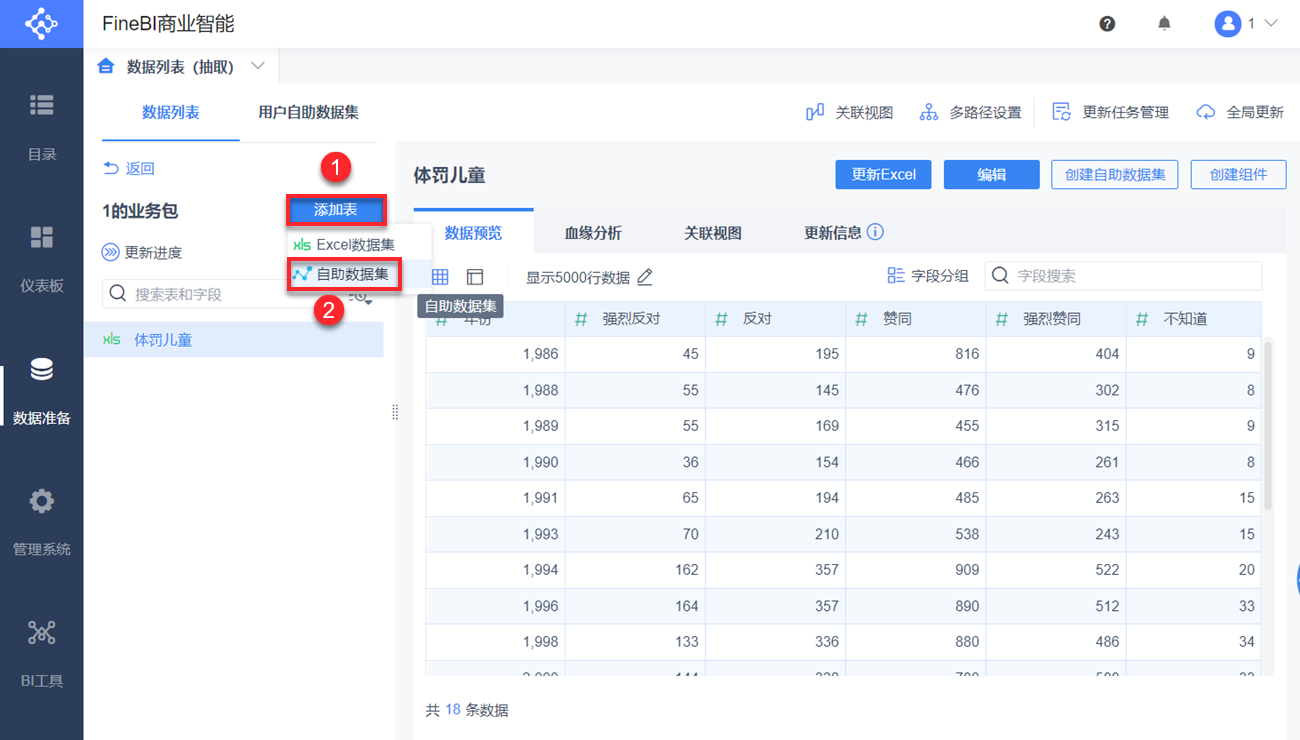This screenshot has height=740, width=1300.
Task: Click the home icon beside 数据列表（抽取）
Action: coord(106,66)
